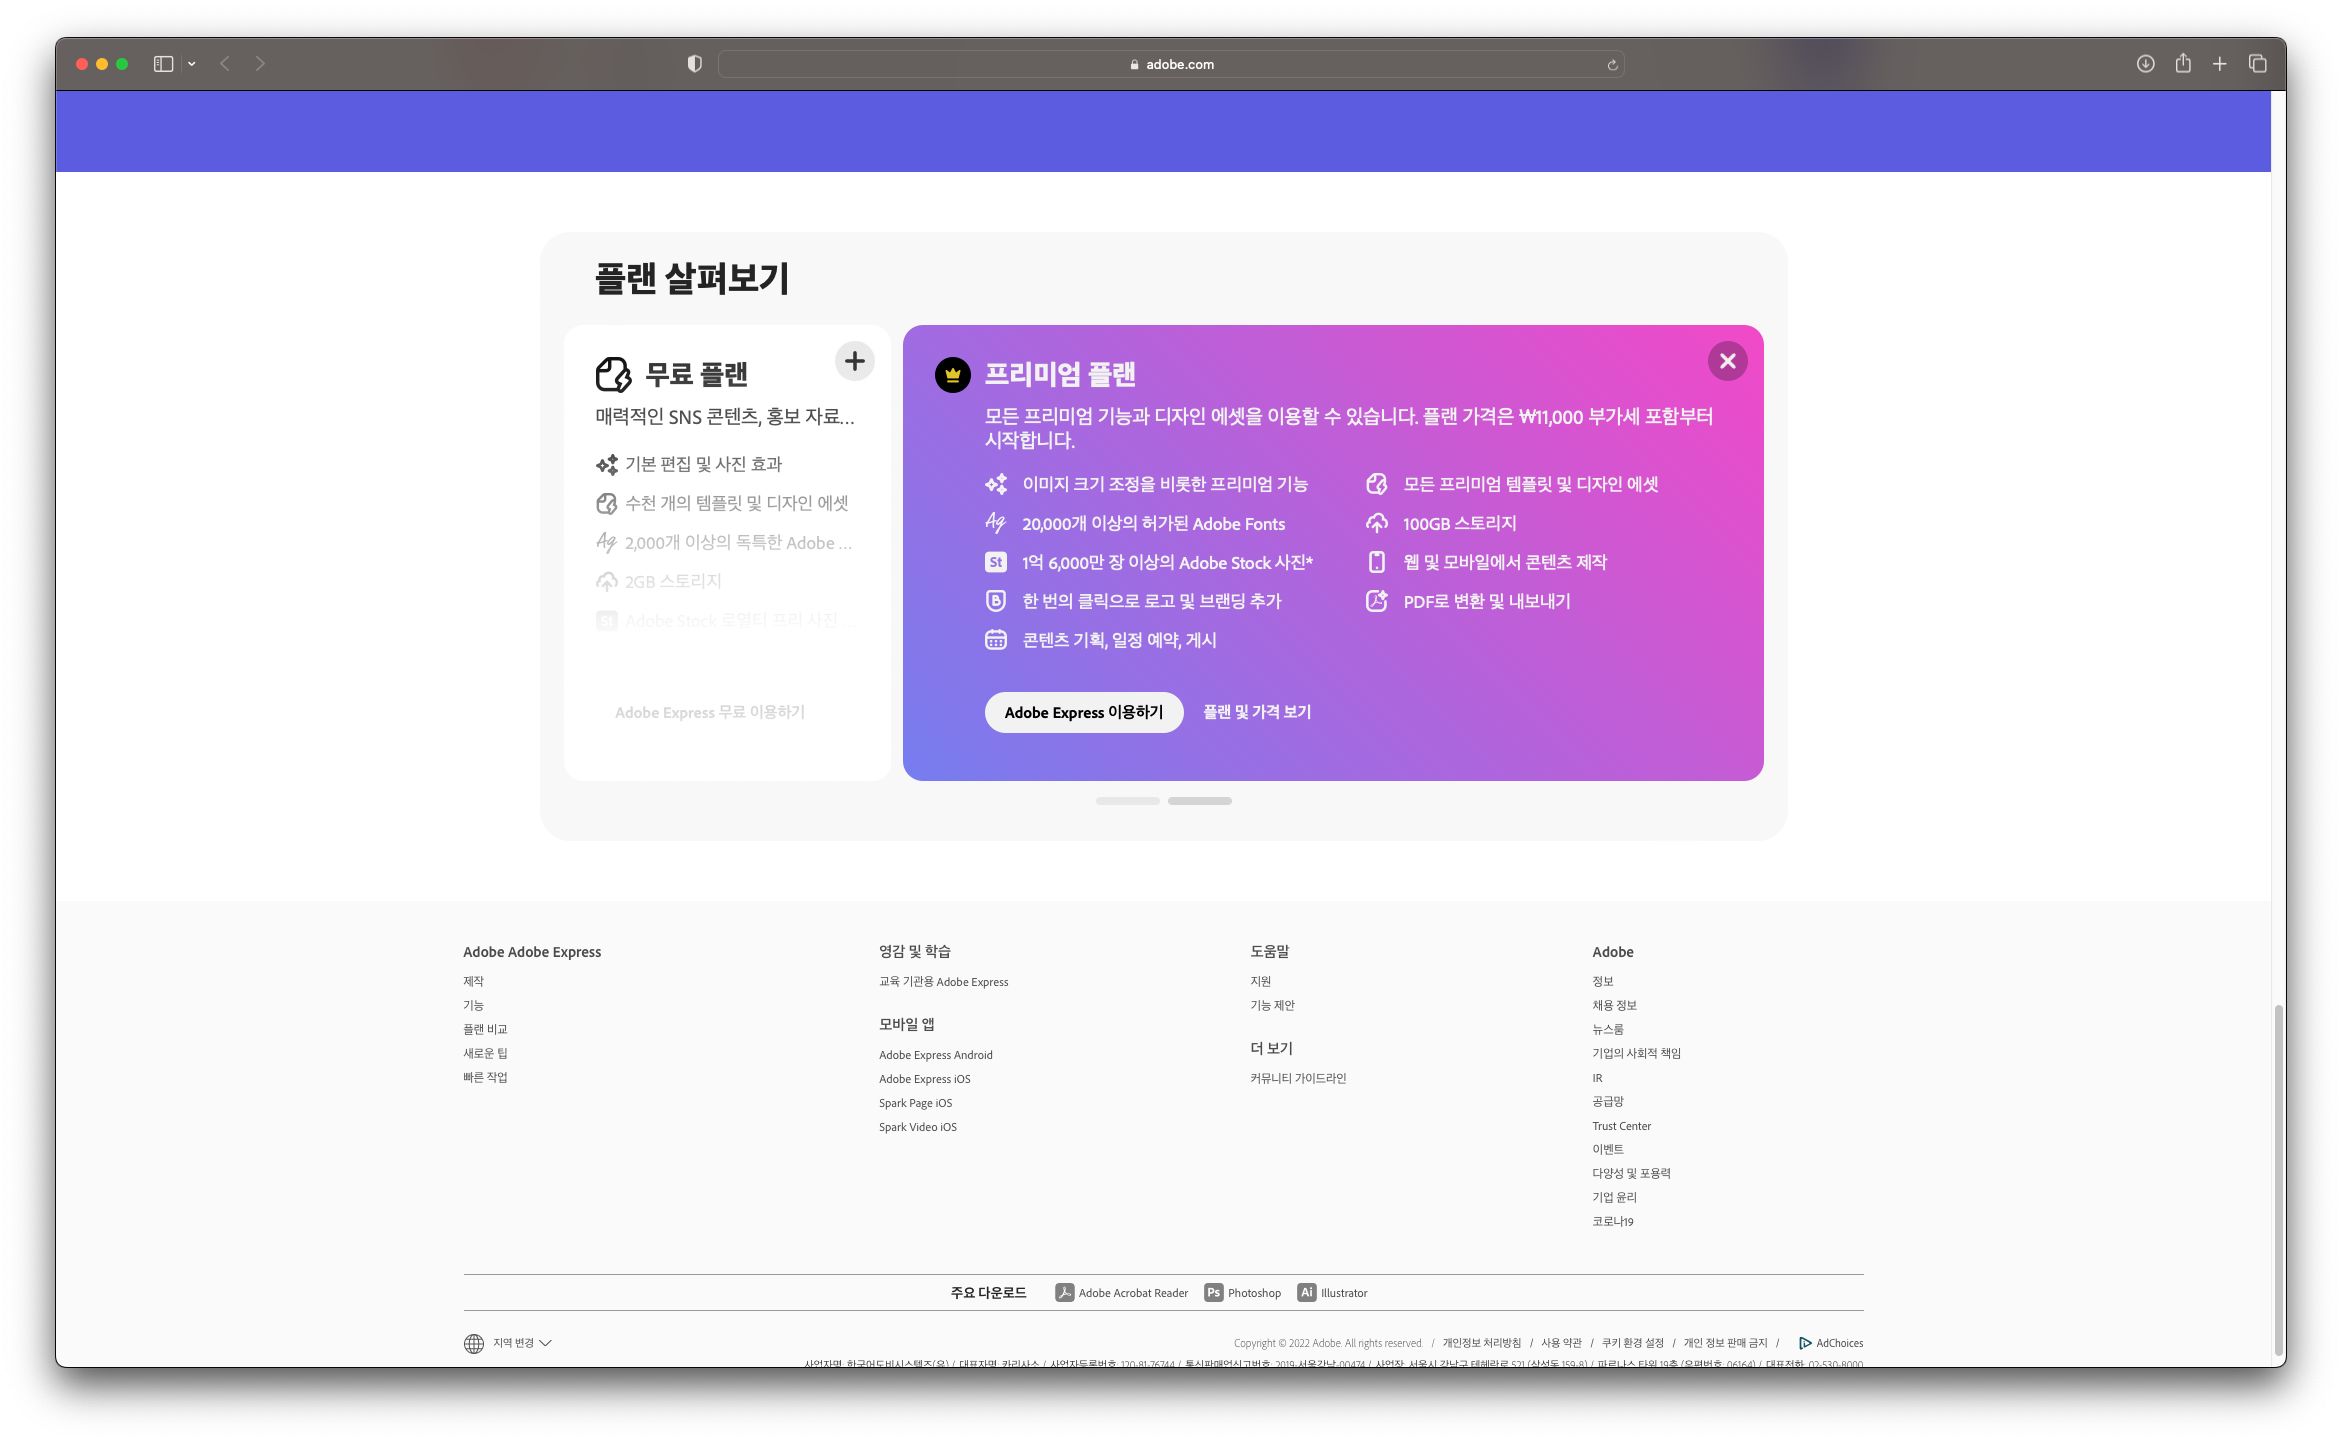Click the adobe.com address bar

point(1170,64)
